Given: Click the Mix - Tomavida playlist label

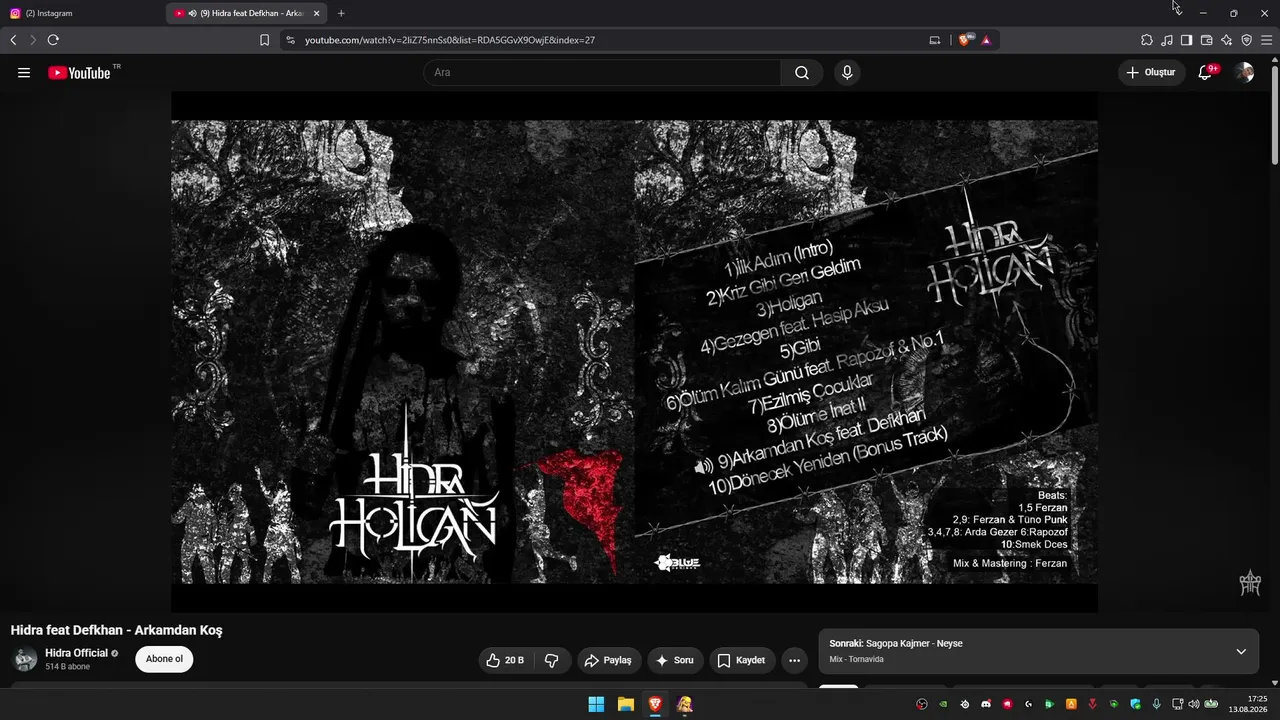Looking at the screenshot, I should pyautogui.click(x=856, y=660).
